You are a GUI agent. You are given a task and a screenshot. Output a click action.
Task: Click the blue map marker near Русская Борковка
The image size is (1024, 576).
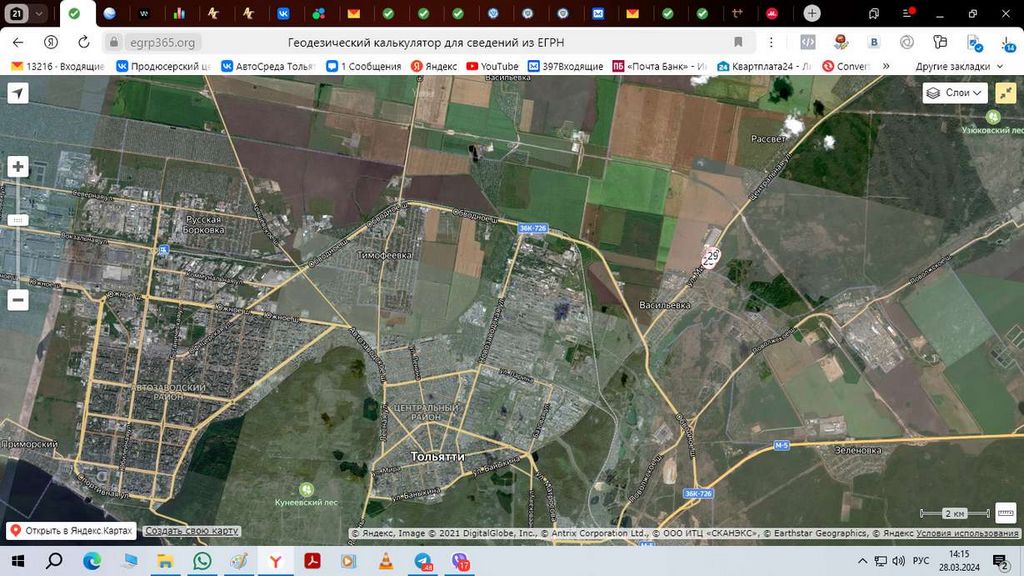163,249
